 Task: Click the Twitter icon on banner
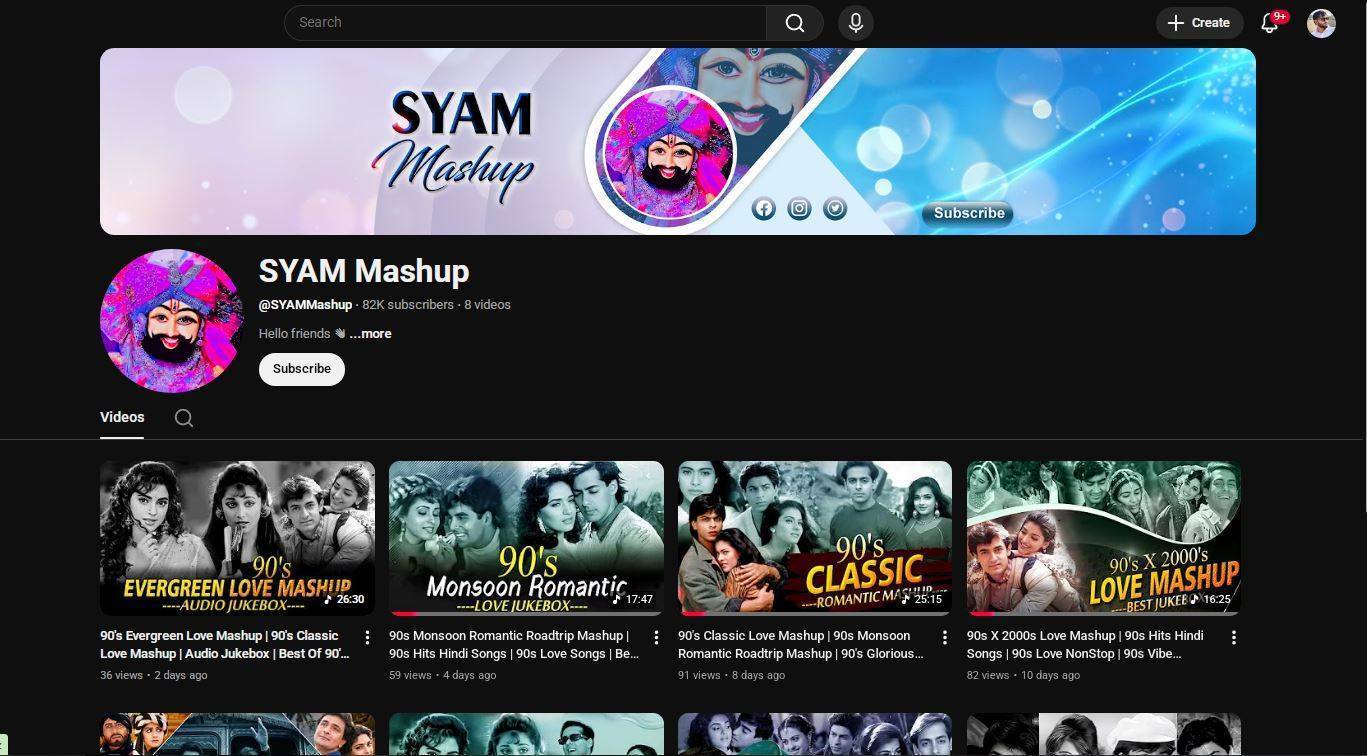coord(835,208)
